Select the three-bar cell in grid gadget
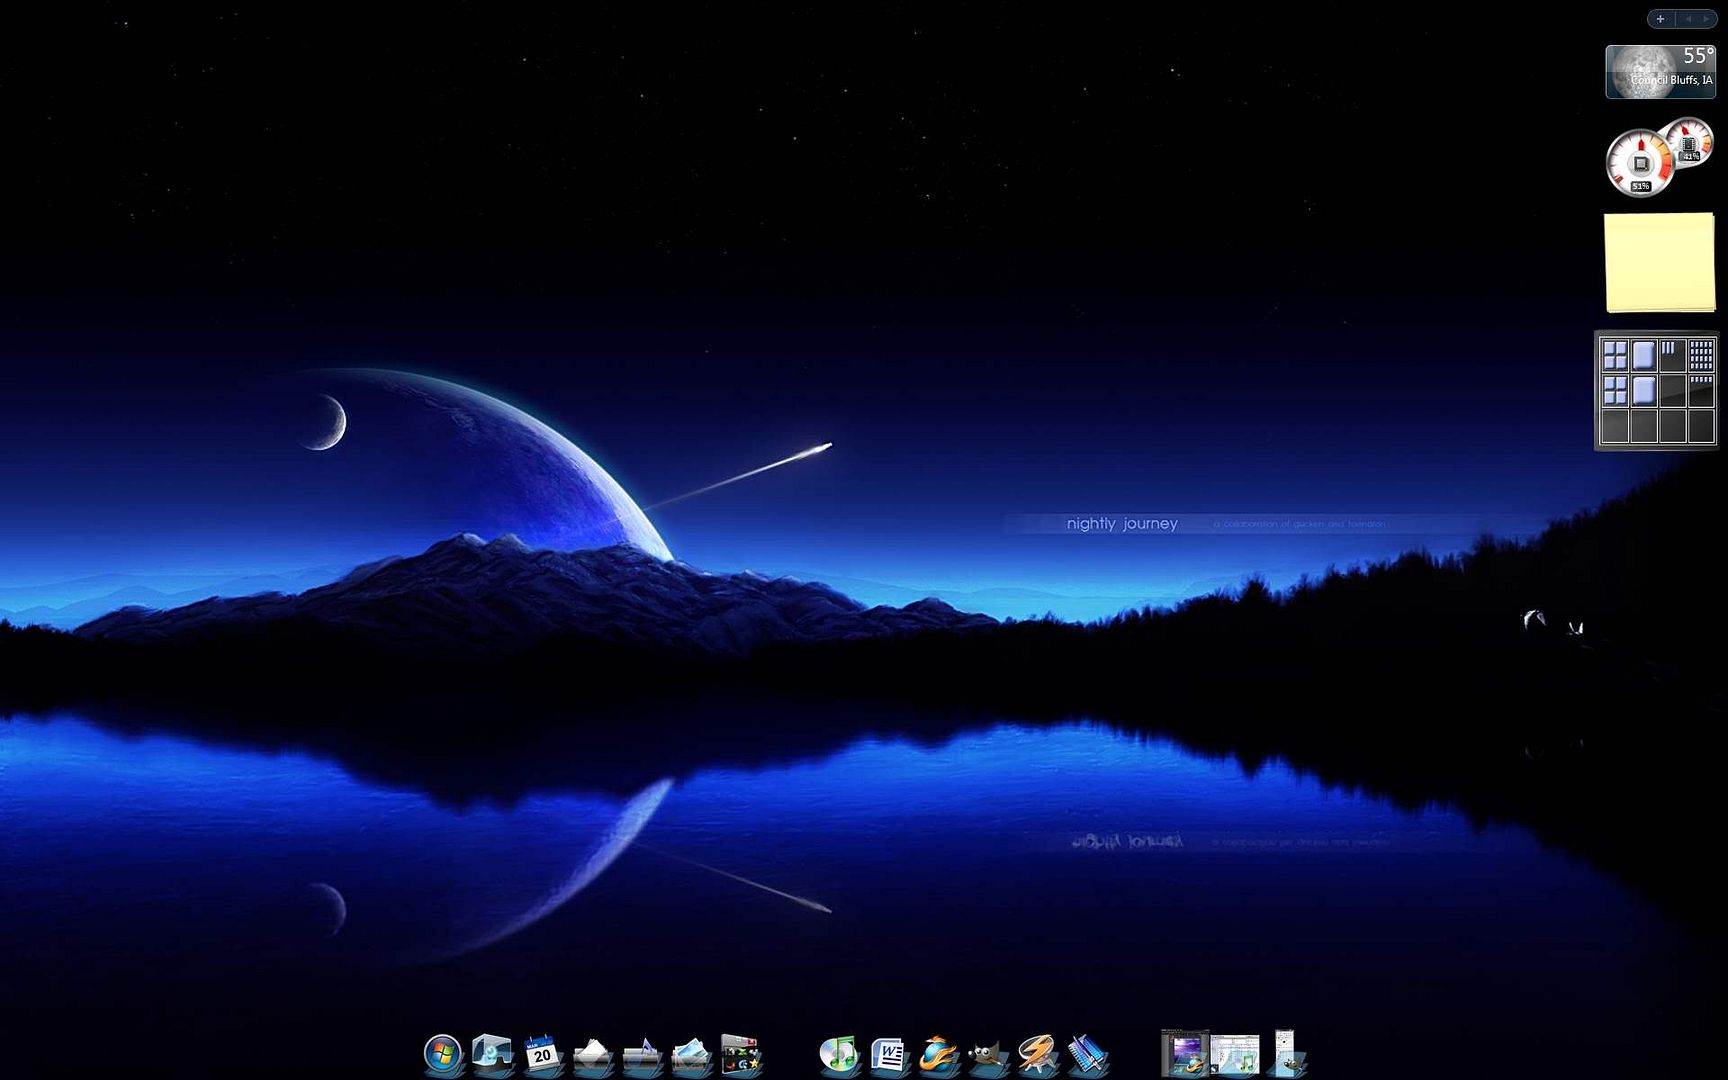The height and width of the screenshot is (1080, 1728). coord(1672,354)
